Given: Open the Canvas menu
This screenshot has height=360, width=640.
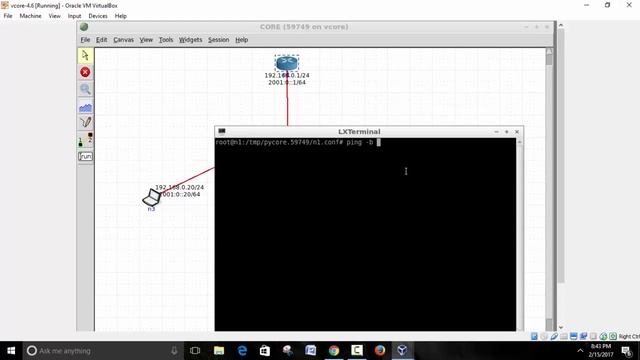Looking at the screenshot, I should click(124, 40).
